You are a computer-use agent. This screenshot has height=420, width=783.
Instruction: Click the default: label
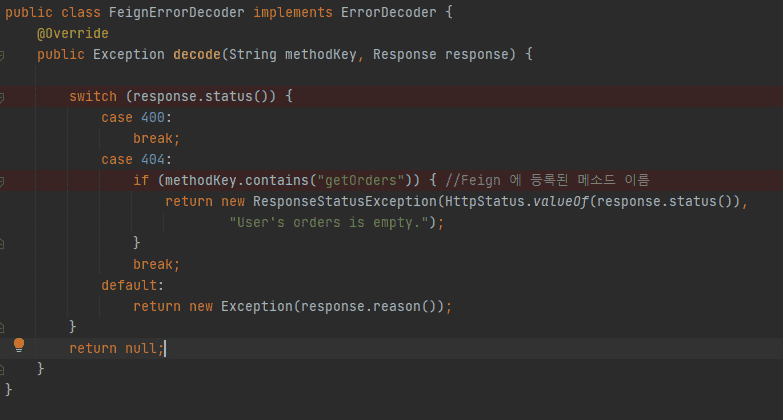click(x=132, y=285)
